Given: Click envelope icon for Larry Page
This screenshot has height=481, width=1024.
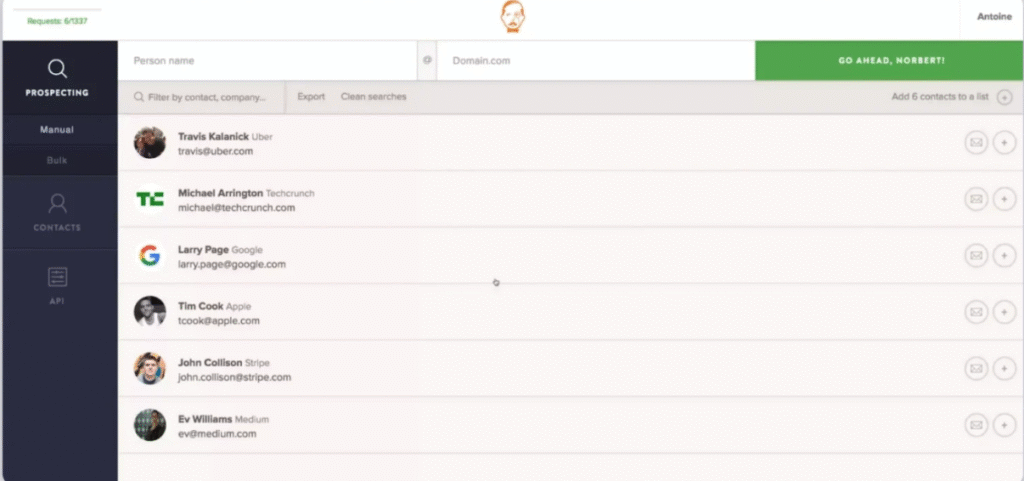Looking at the screenshot, I should [x=975, y=256].
